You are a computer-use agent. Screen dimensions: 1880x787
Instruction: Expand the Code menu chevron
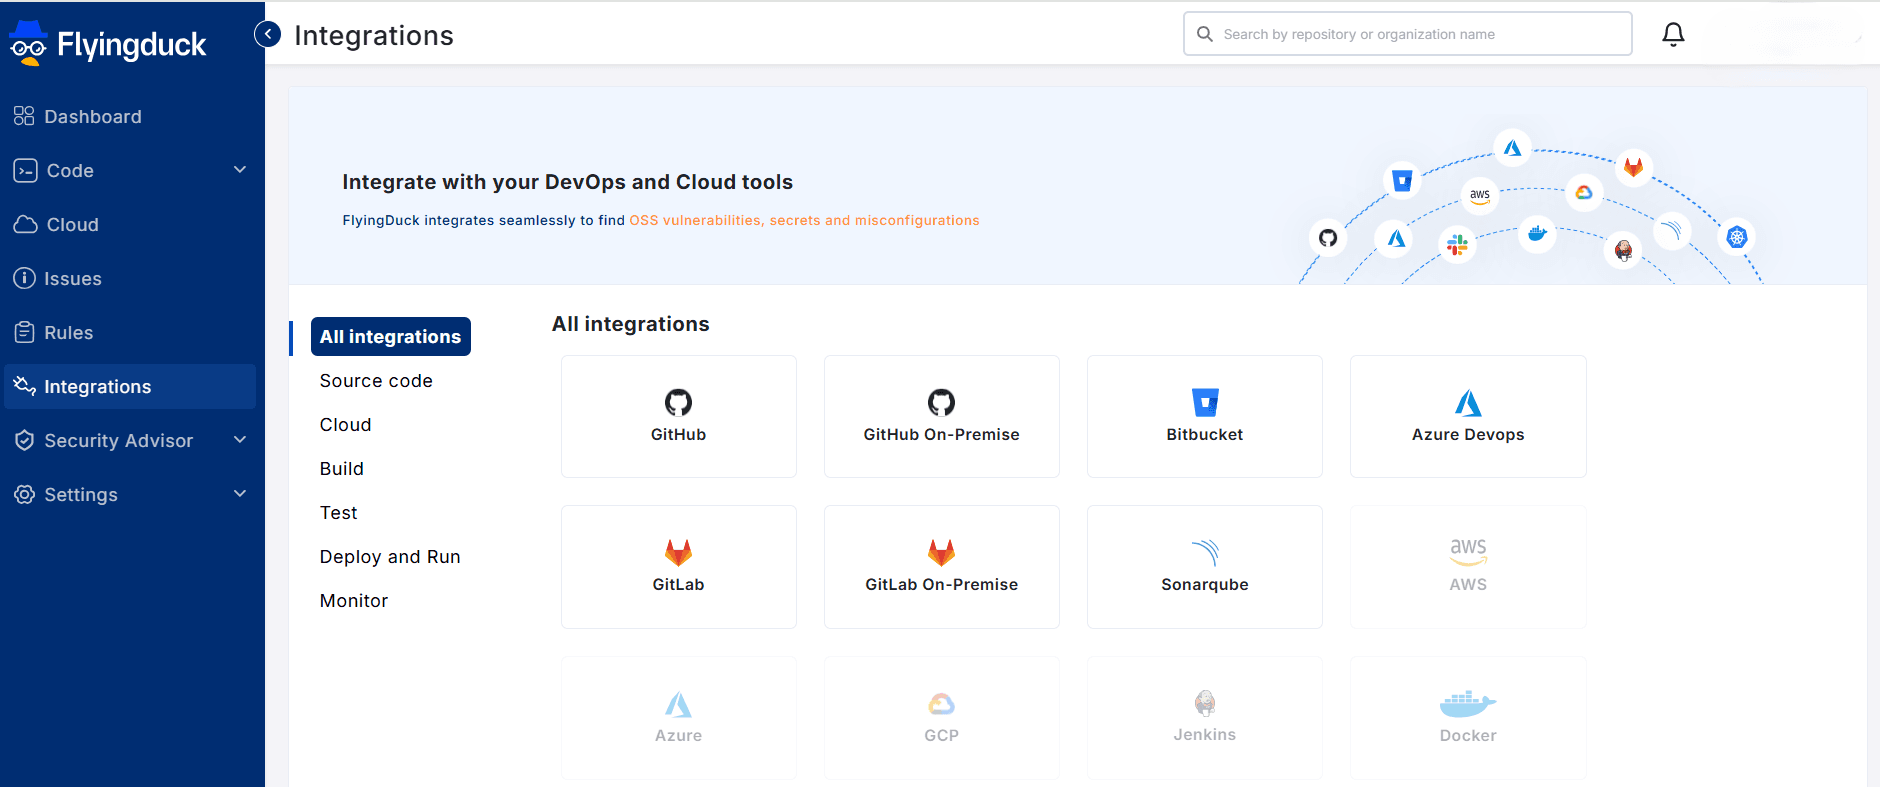(x=240, y=169)
